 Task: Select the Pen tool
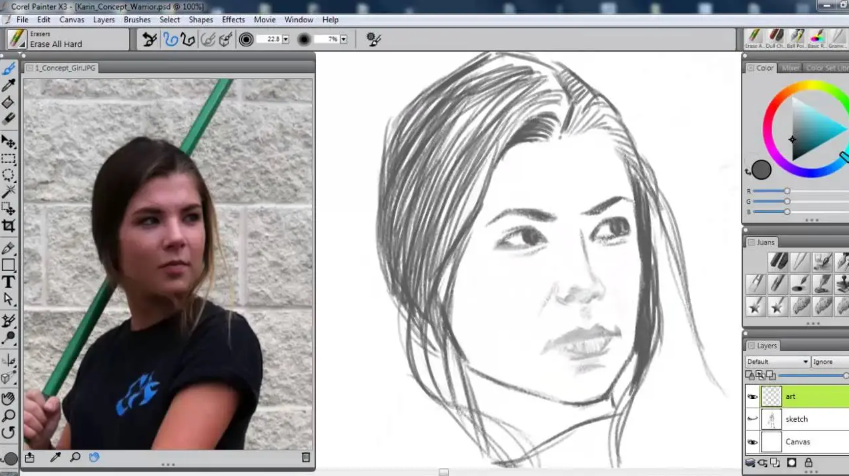point(8,249)
